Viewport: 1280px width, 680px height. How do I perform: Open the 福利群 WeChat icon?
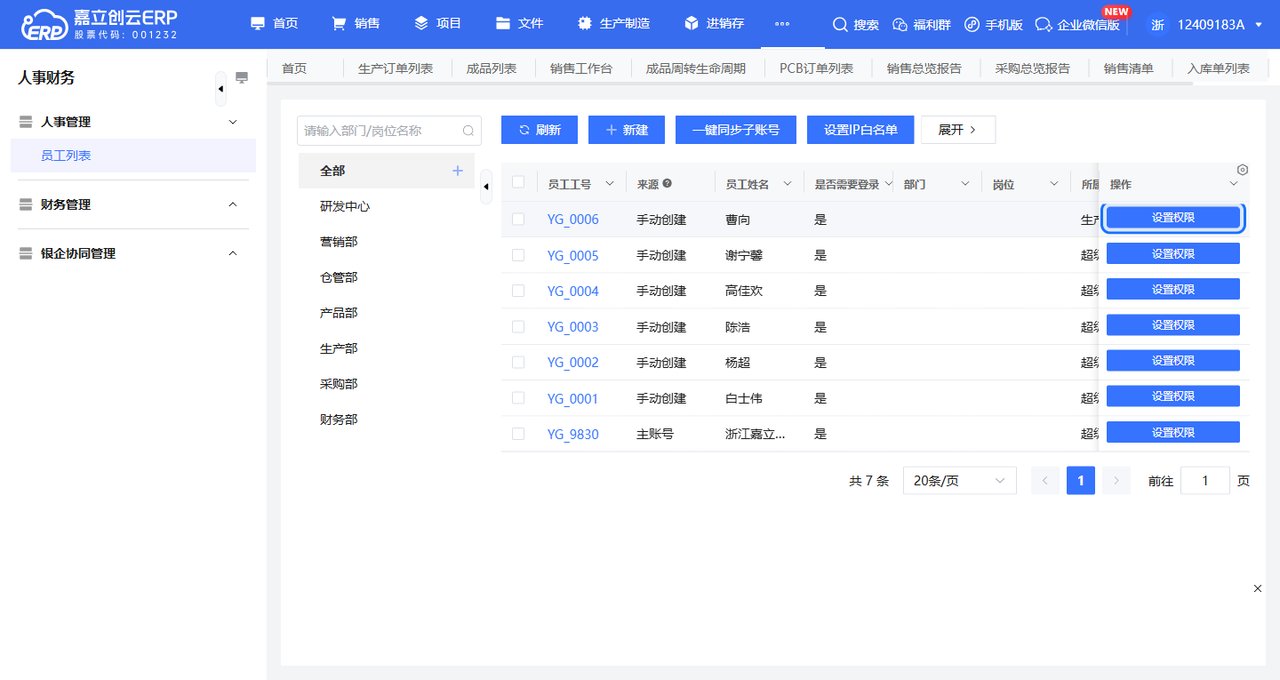(x=900, y=24)
